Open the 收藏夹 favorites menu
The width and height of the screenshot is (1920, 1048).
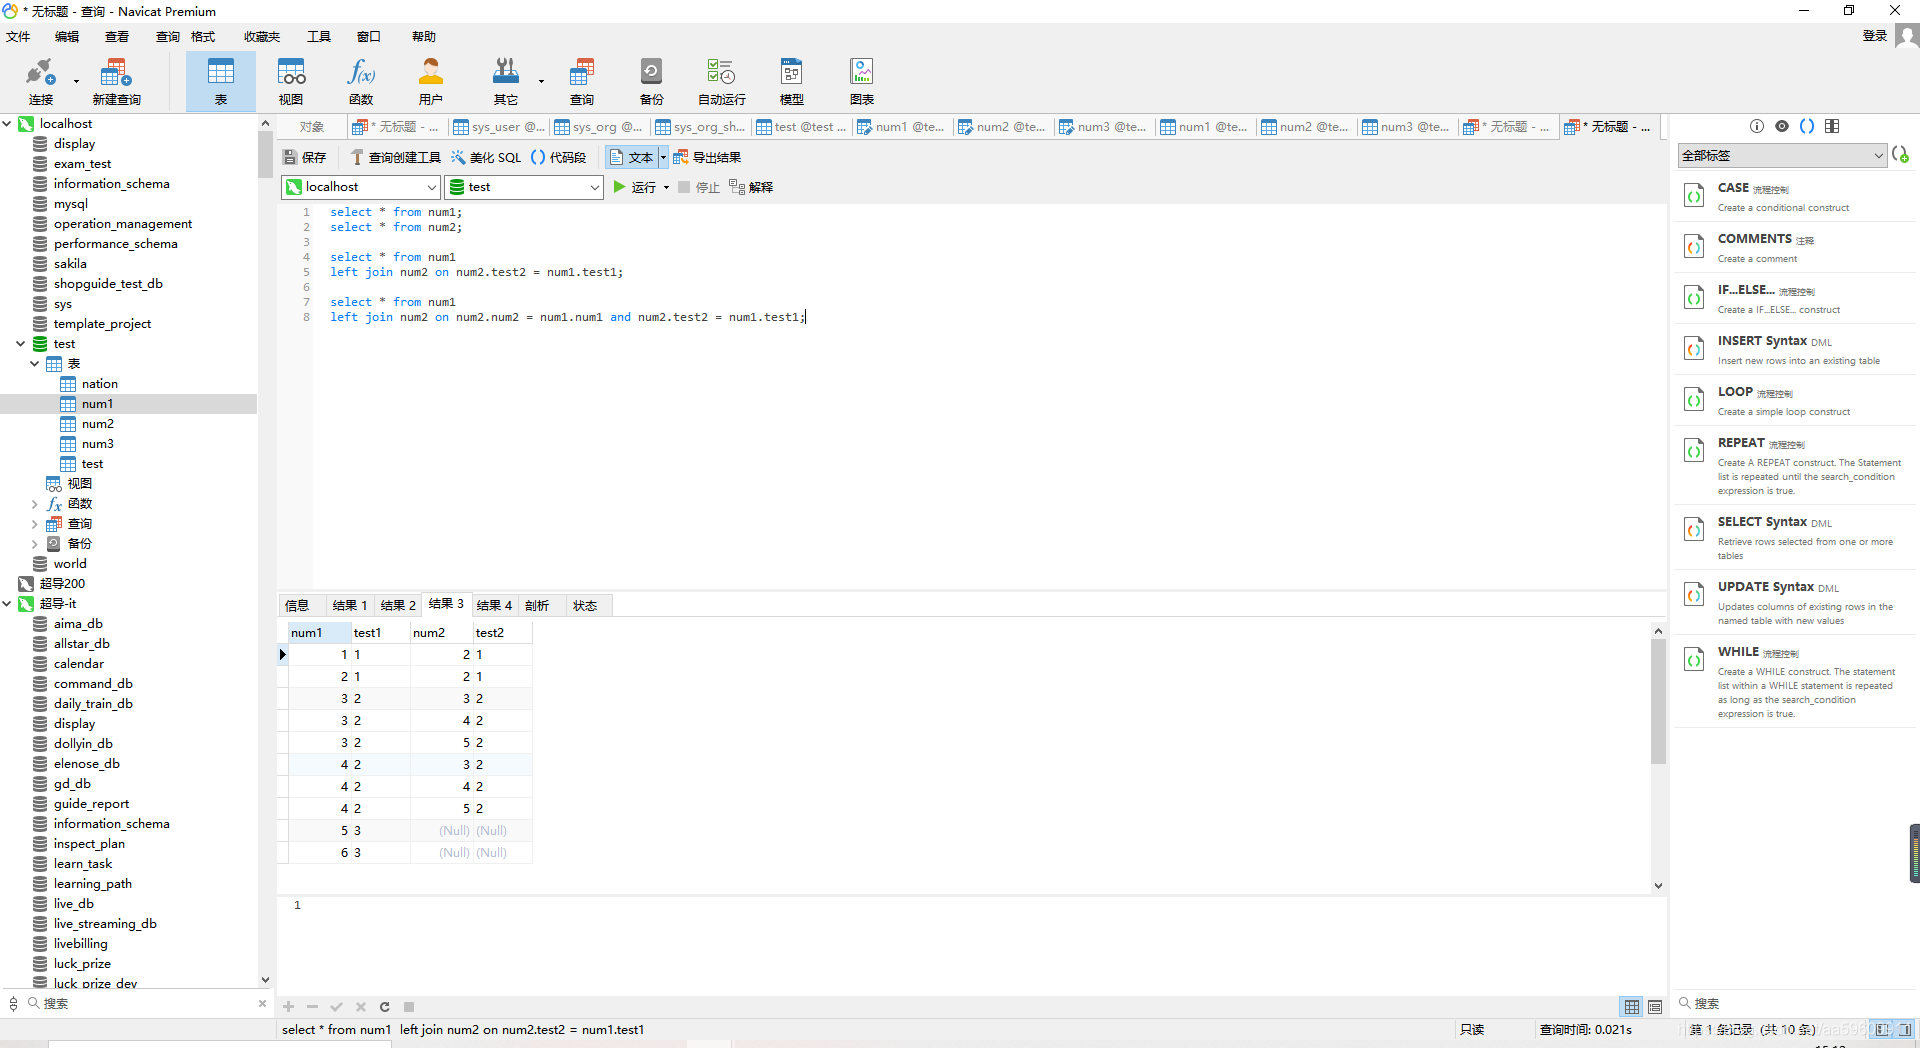click(x=262, y=37)
